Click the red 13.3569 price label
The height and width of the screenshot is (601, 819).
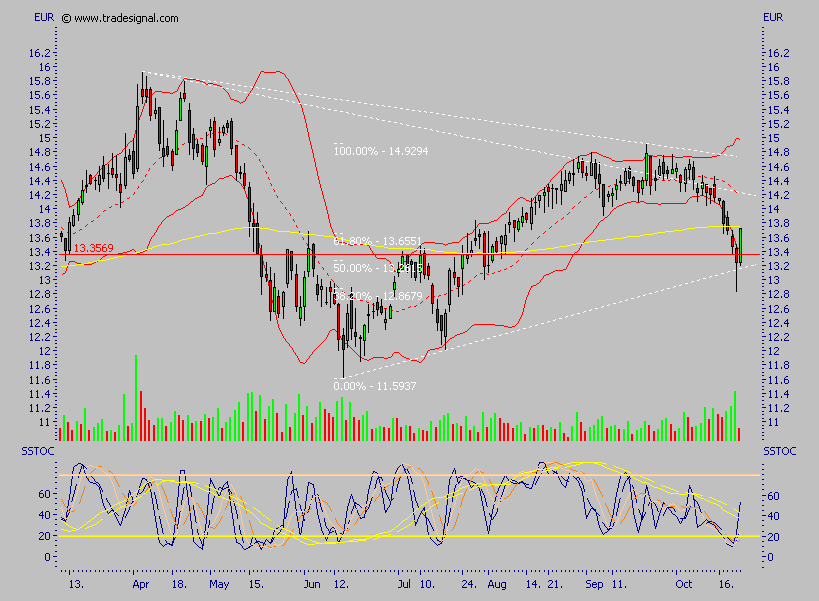coord(93,248)
